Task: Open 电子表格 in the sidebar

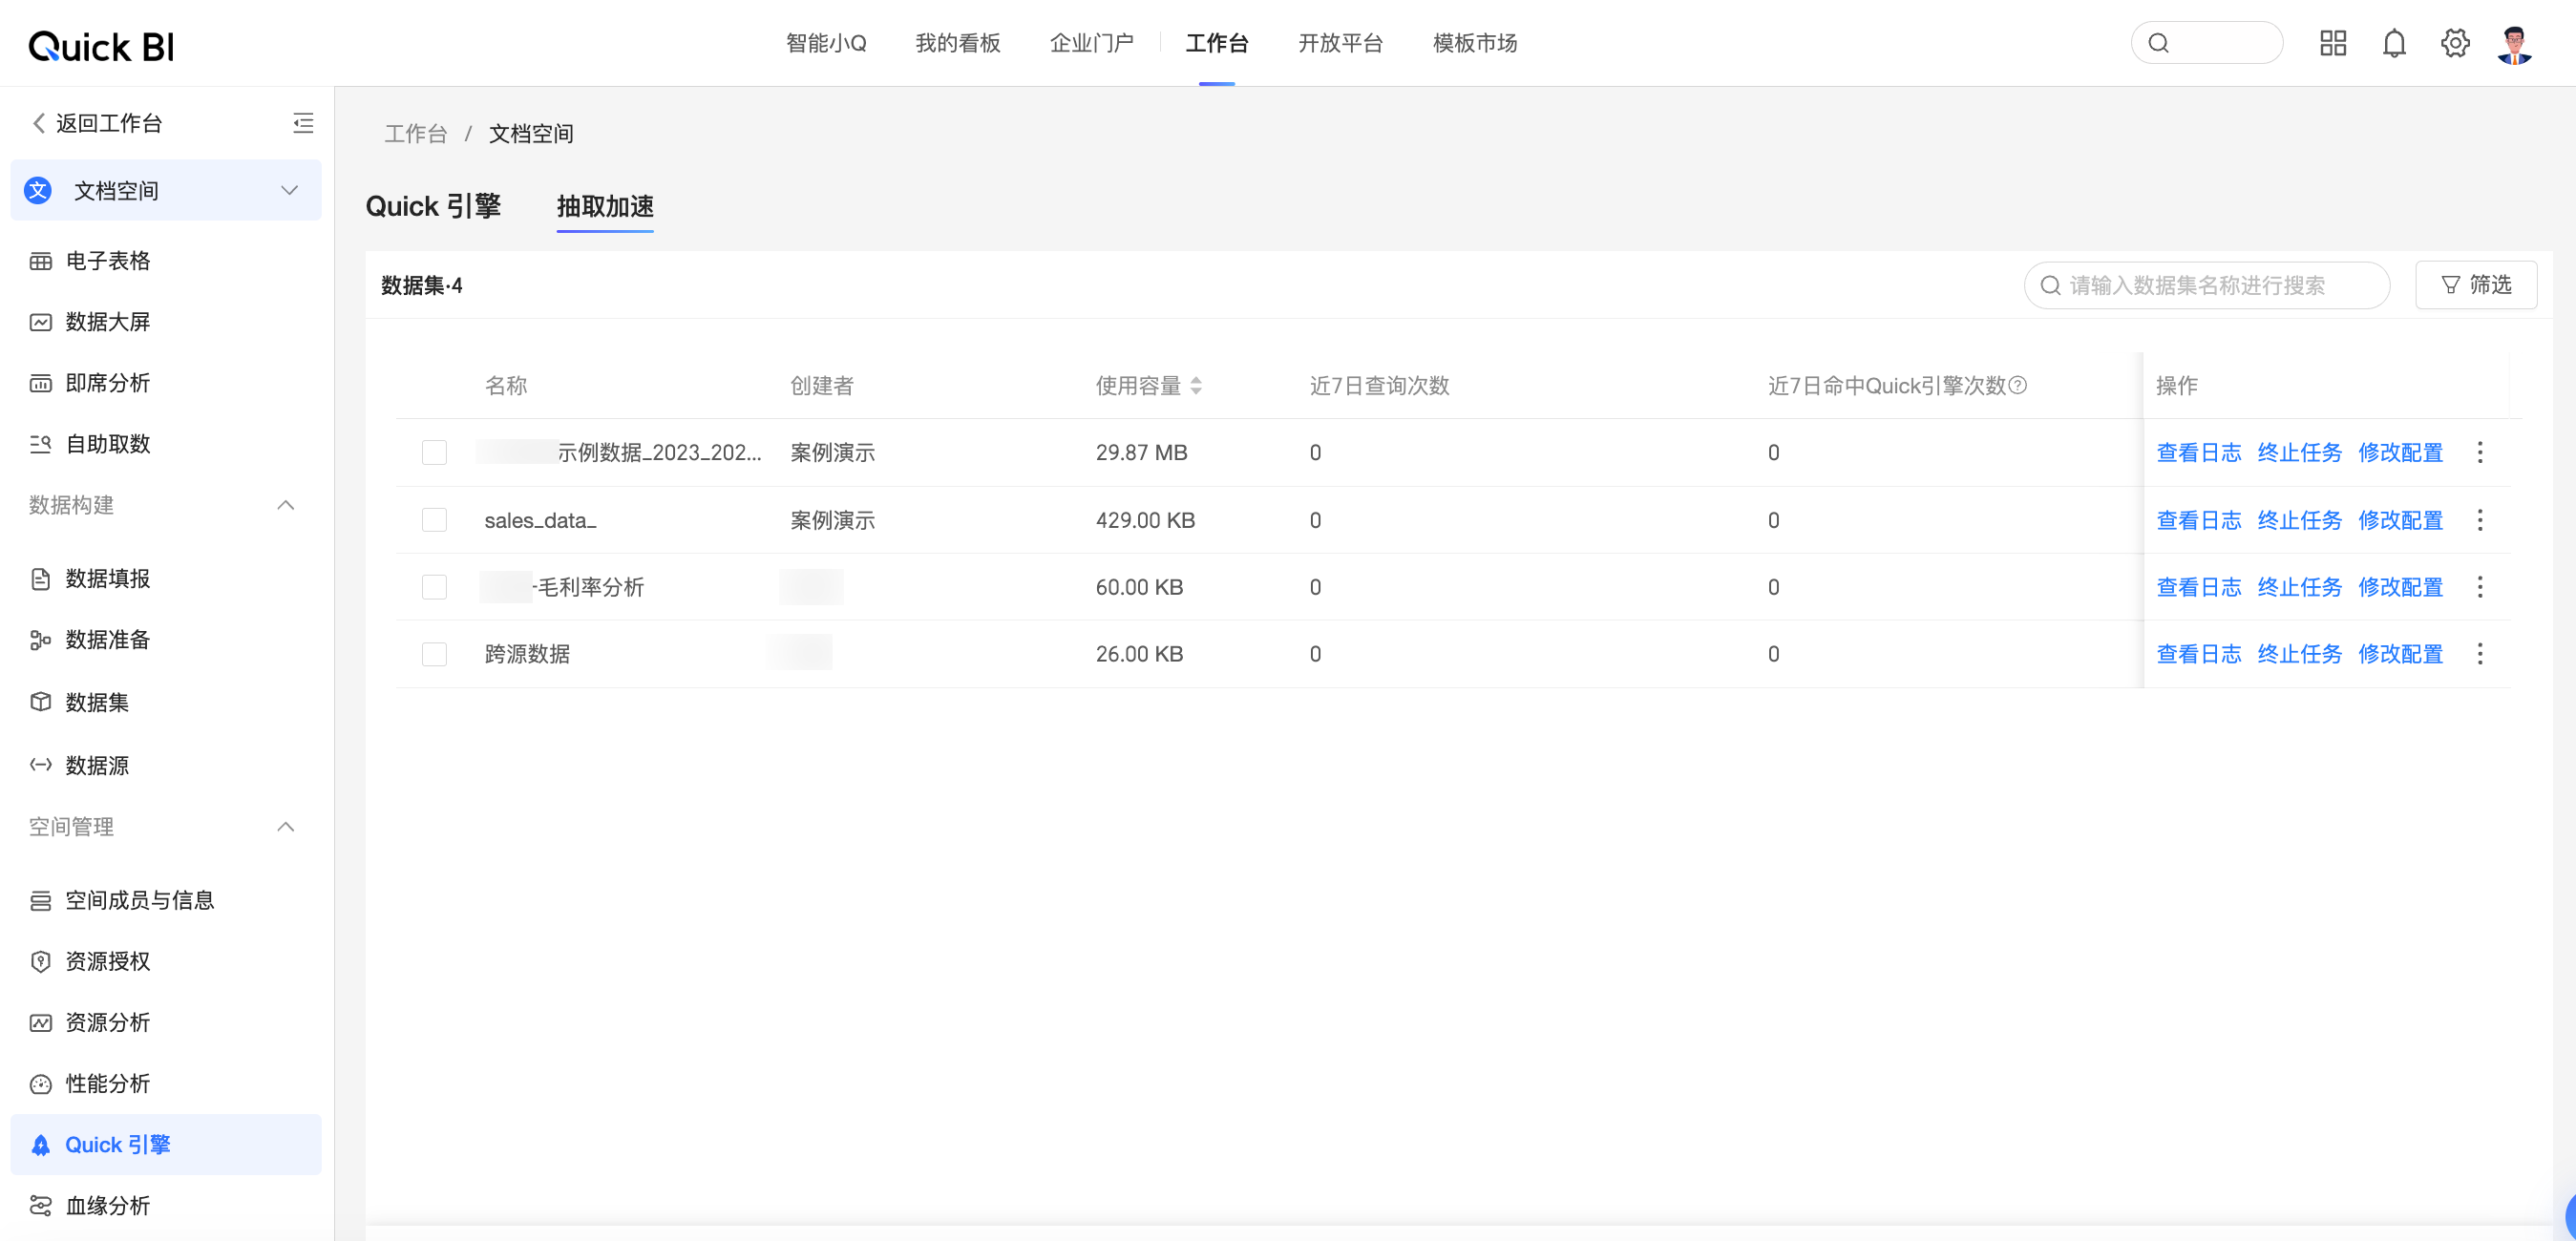Action: (x=166, y=261)
